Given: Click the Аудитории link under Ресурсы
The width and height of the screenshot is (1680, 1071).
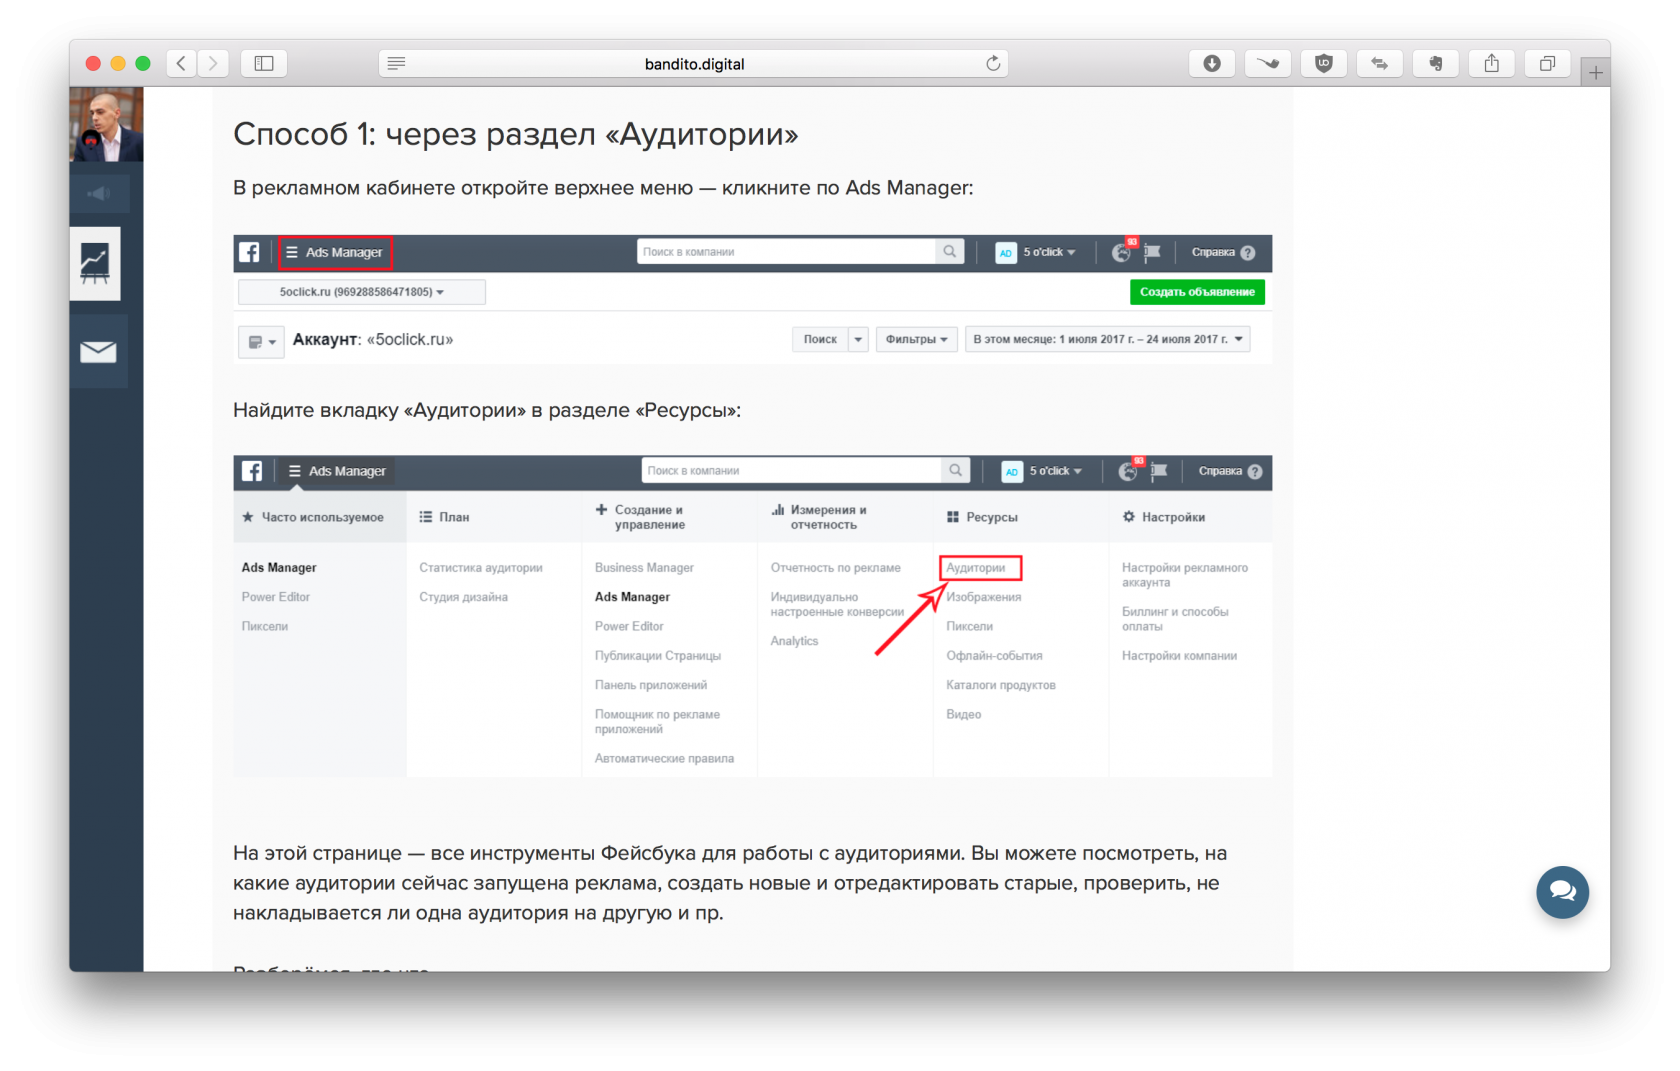Looking at the screenshot, I should 976,568.
